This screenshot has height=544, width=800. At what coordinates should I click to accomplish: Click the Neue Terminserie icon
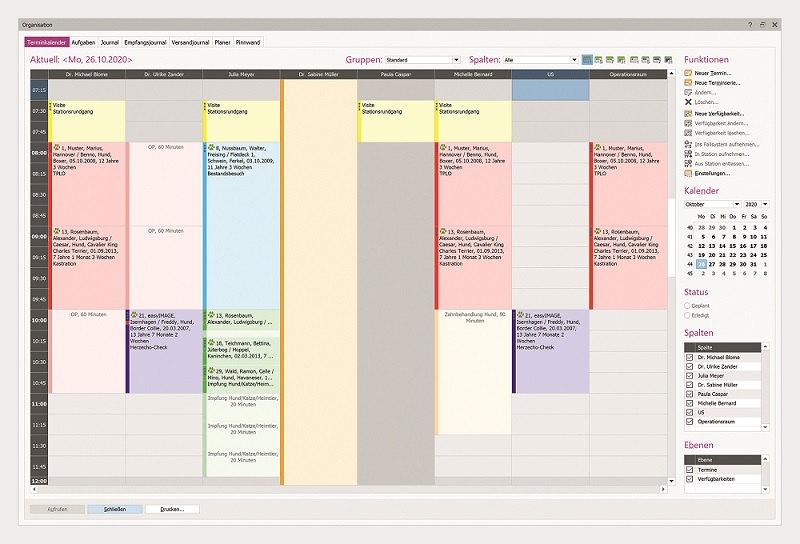688,84
